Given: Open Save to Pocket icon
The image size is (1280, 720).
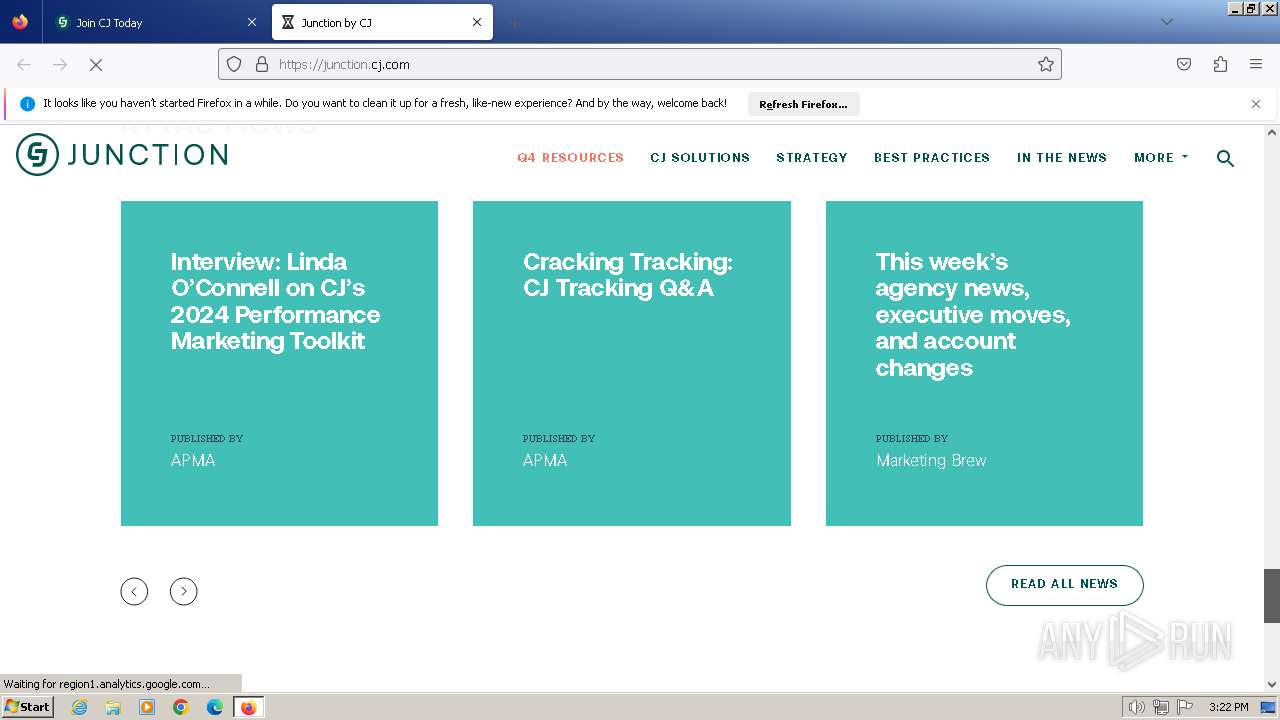Looking at the screenshot, I should [x=1184, y=64].
